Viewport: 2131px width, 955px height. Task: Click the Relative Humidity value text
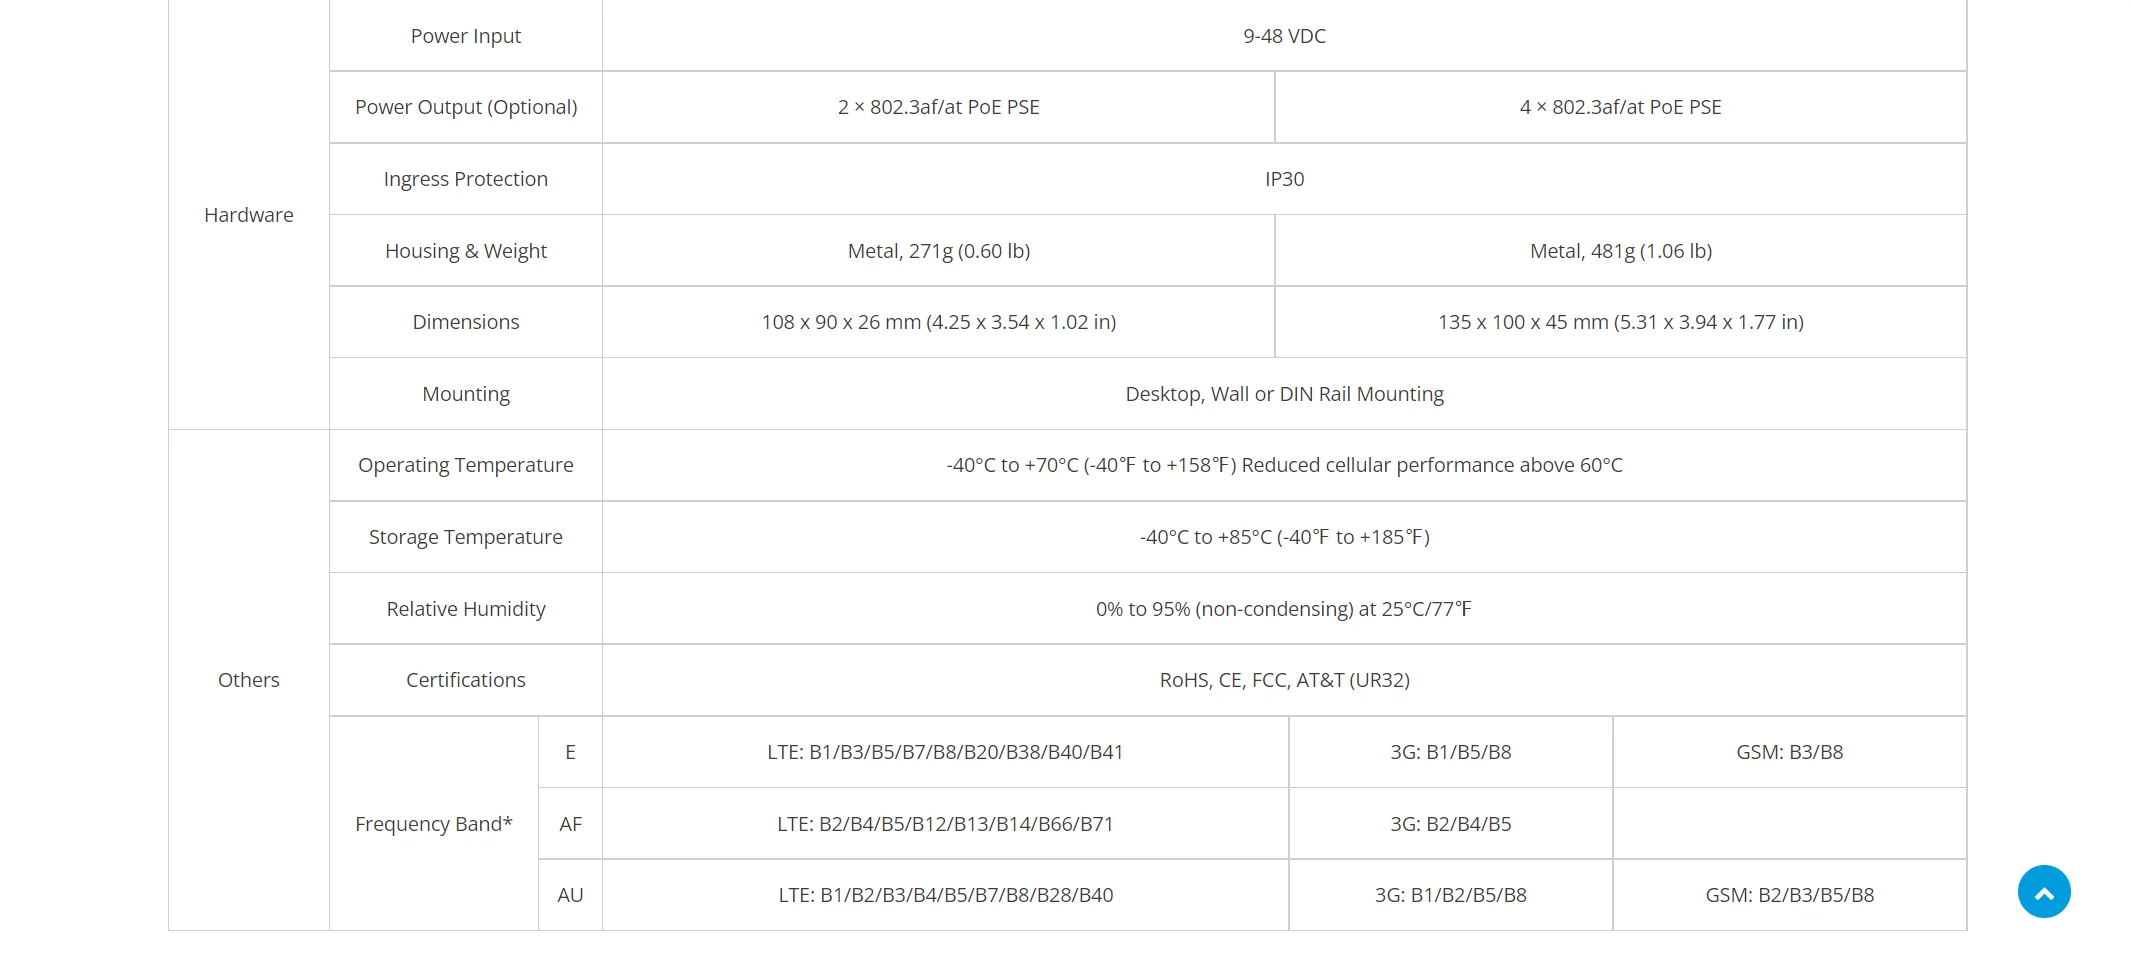click(x=1284, y=609)
